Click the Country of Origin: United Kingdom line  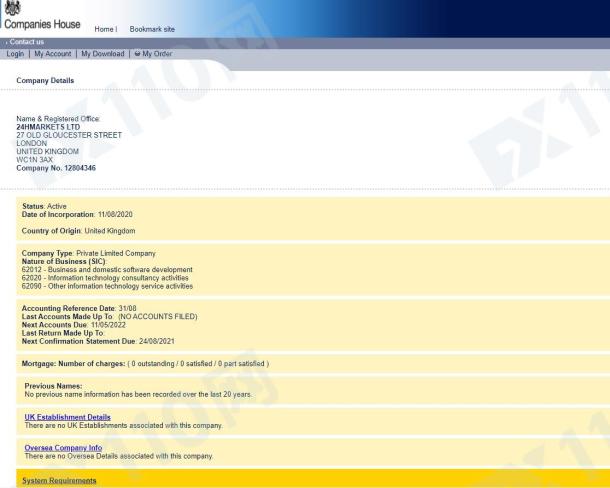click(x=79, y=231)
